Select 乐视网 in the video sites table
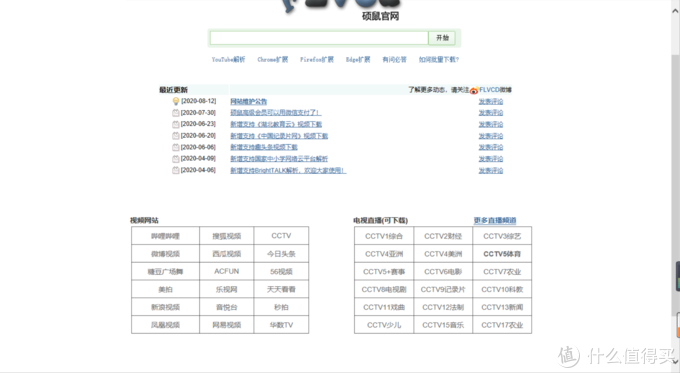The height and width of the screenshot is (373, 680). (x=226, y=289)
